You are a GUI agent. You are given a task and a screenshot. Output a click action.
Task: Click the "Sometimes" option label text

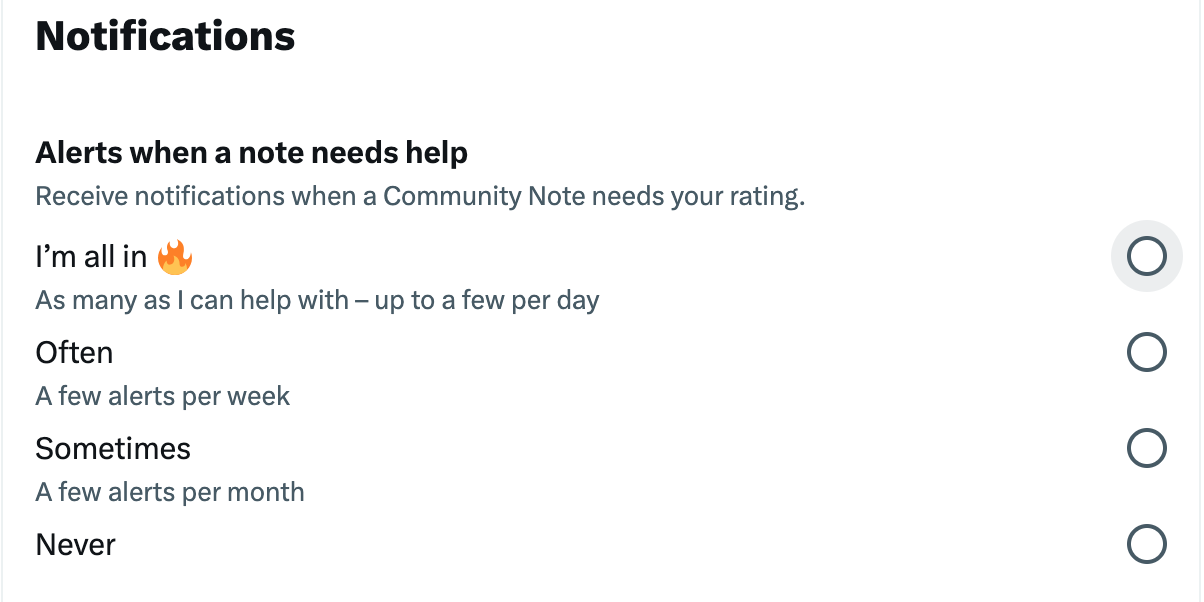[x=113, y=448]
